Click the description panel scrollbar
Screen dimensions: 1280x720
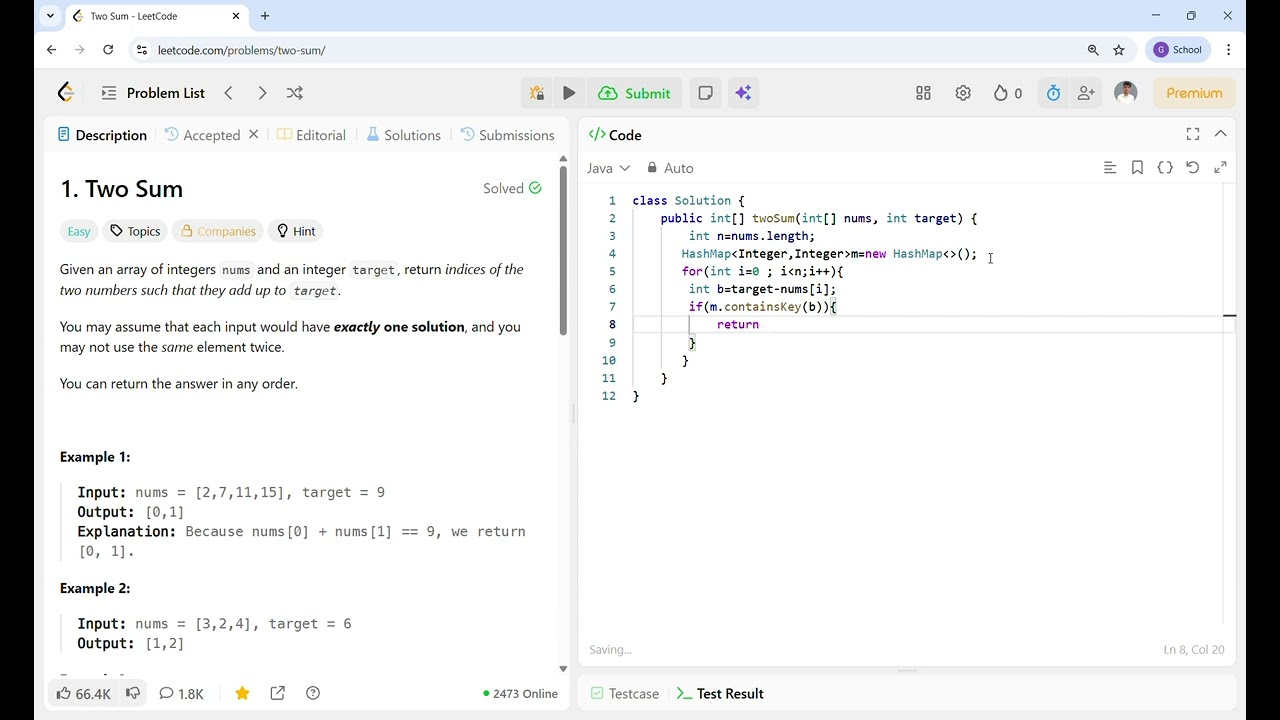(563, 250)
